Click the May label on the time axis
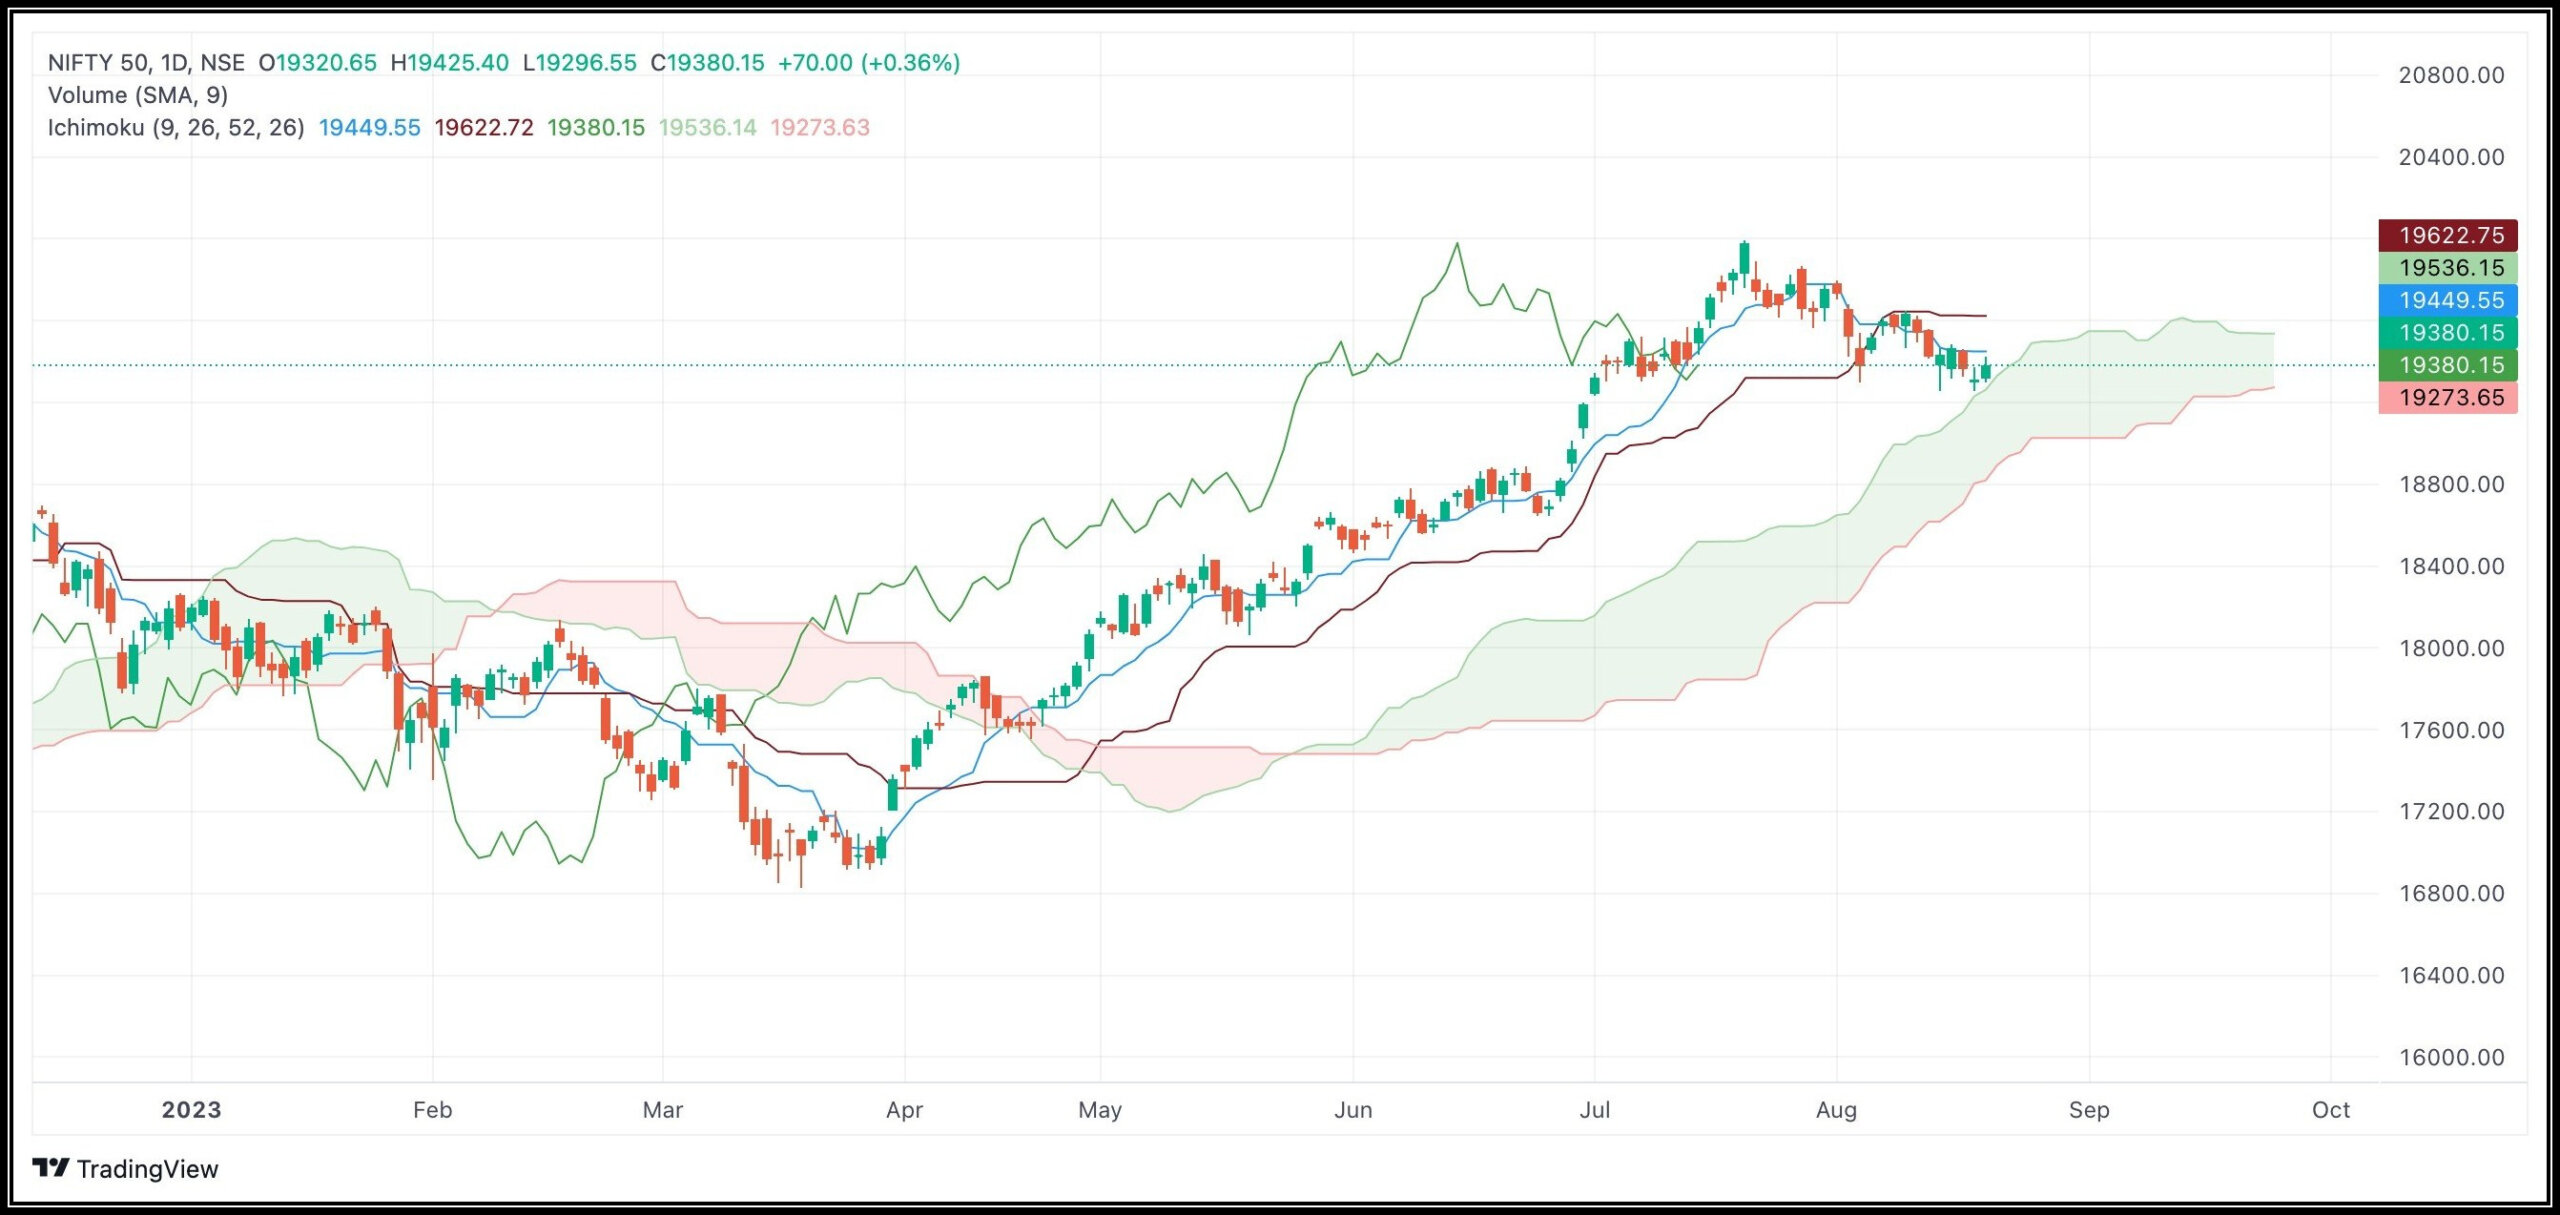2560x1215 pixels. tap(1100, 1110)
